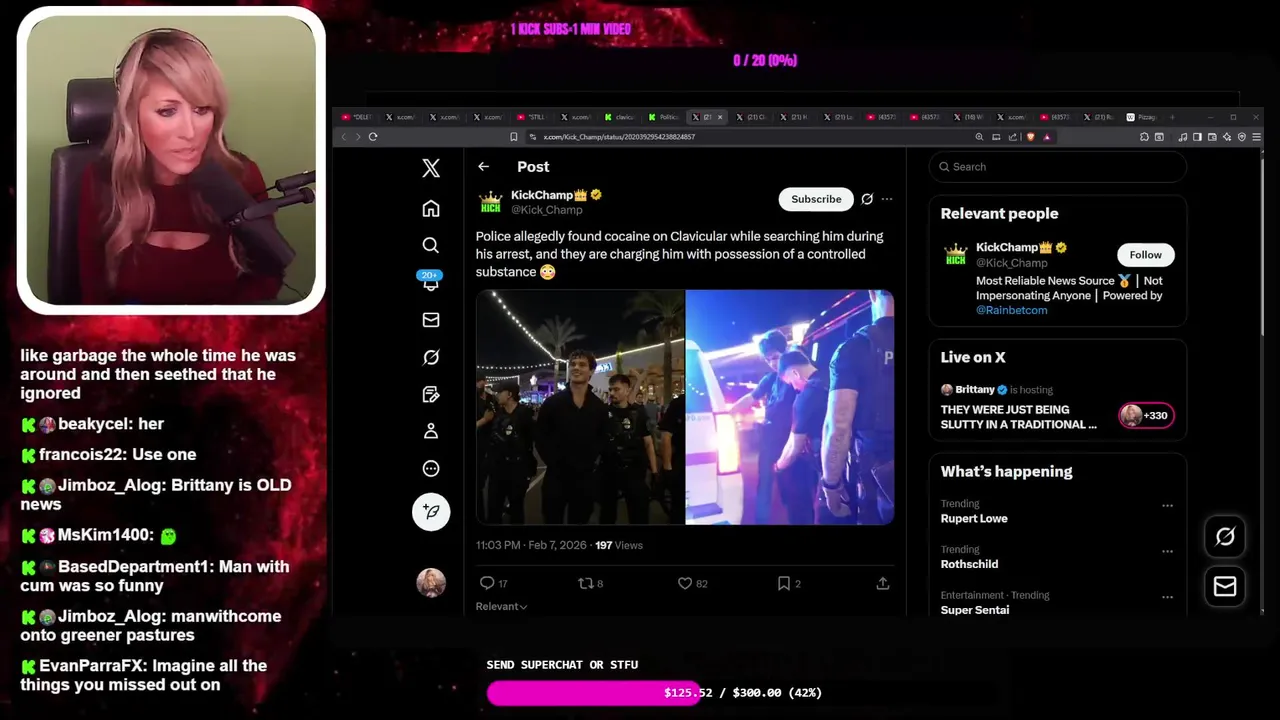
Task: Focus the X Search field
Action: (x=1058, y=167)
